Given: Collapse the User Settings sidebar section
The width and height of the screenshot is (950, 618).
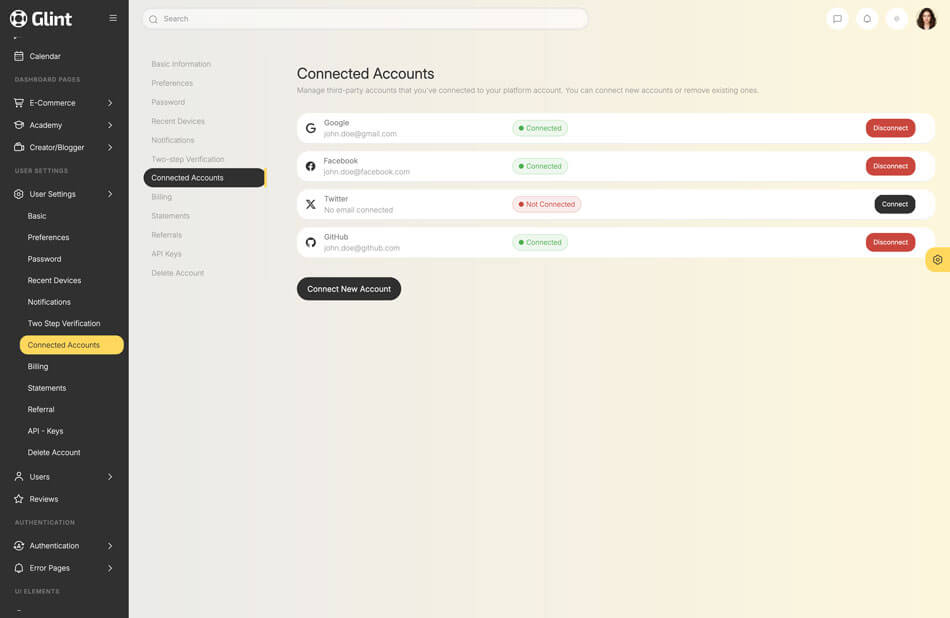Looking at the screenshot, I should point(64,194).
